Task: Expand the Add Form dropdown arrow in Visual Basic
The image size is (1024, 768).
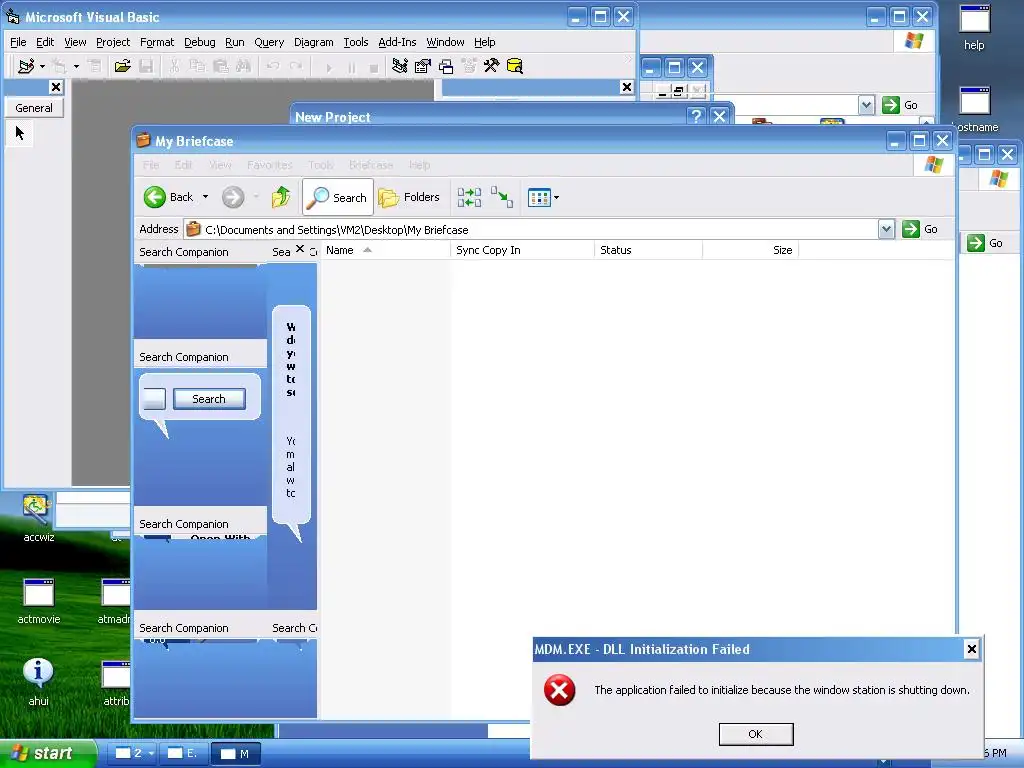Action: [76, 66]
